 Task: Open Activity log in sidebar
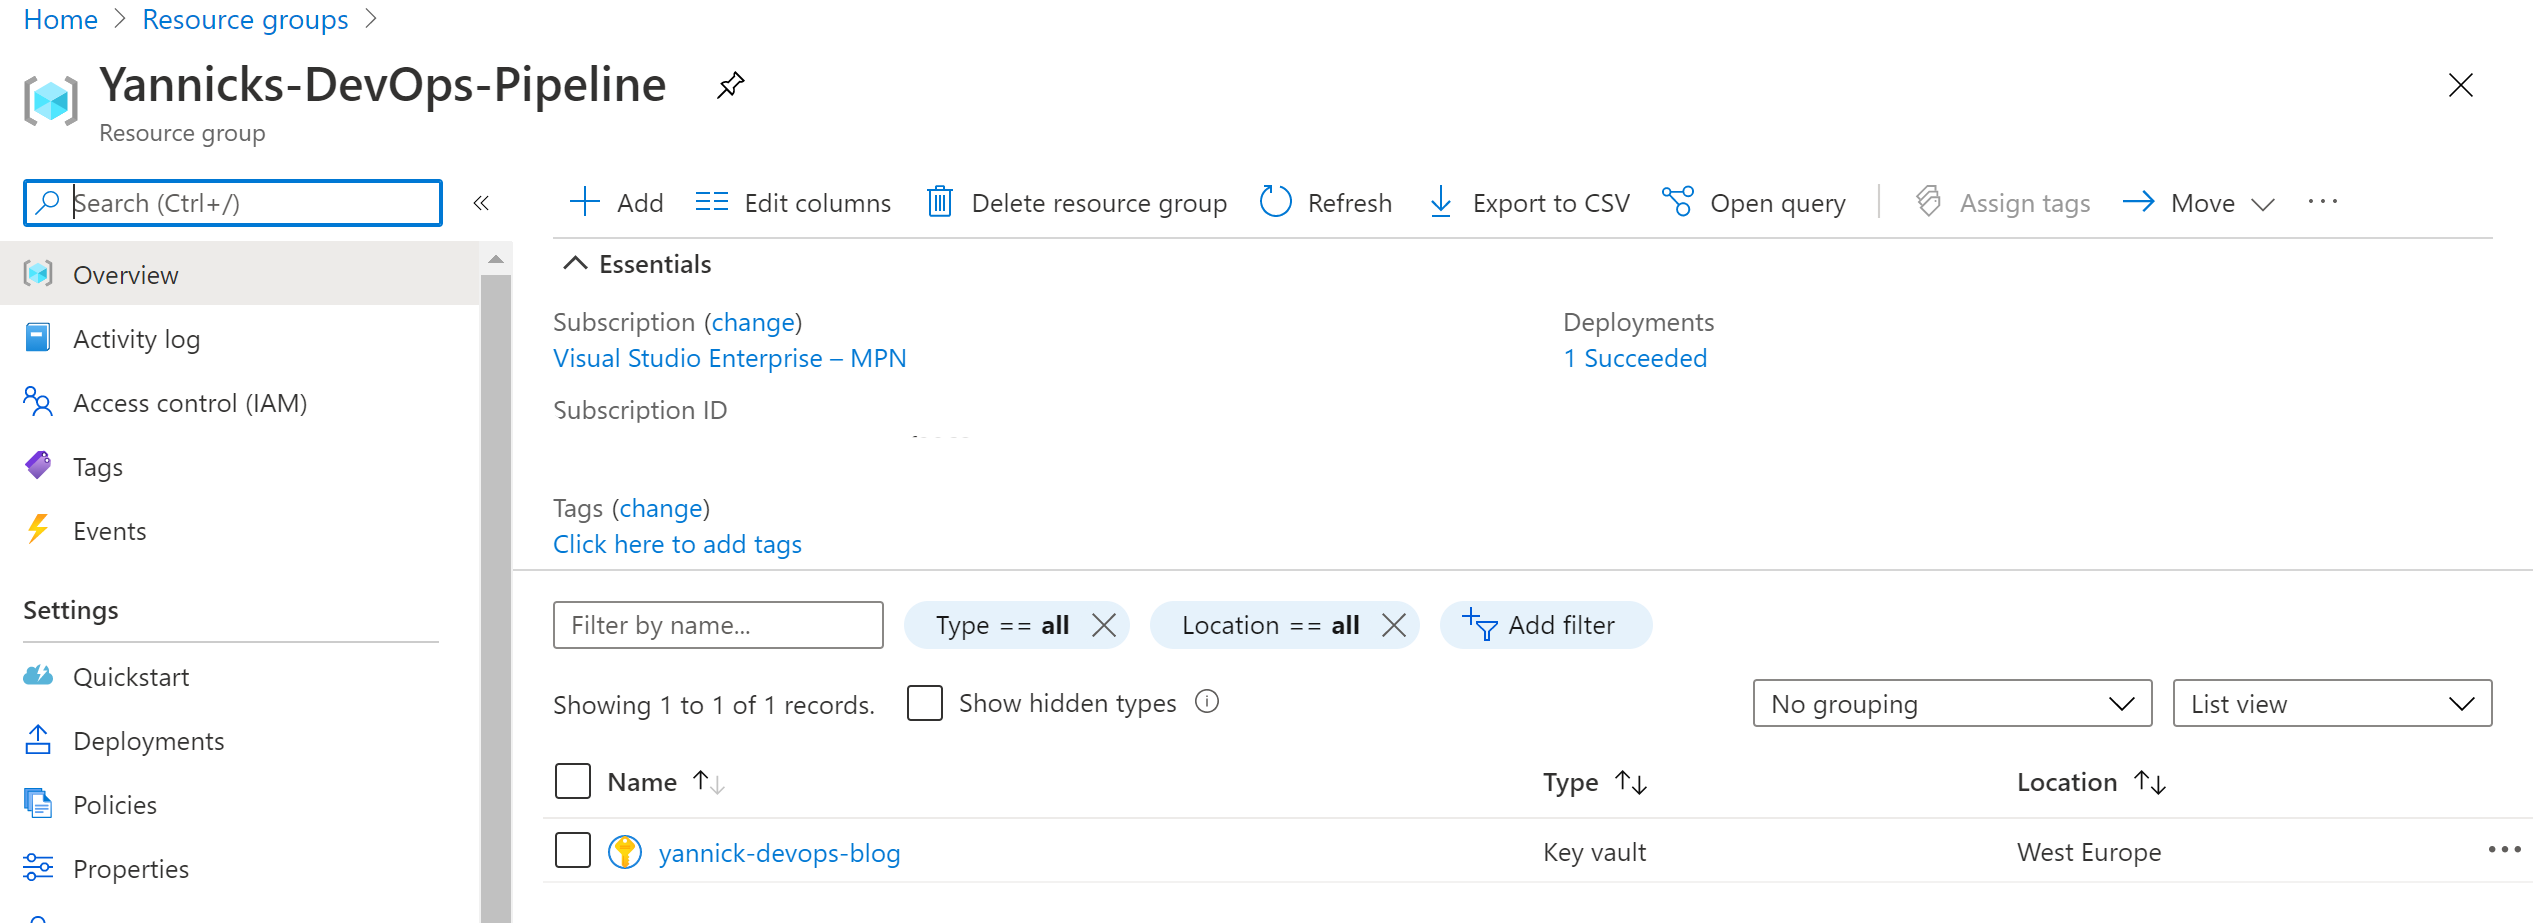pos(136,339)
